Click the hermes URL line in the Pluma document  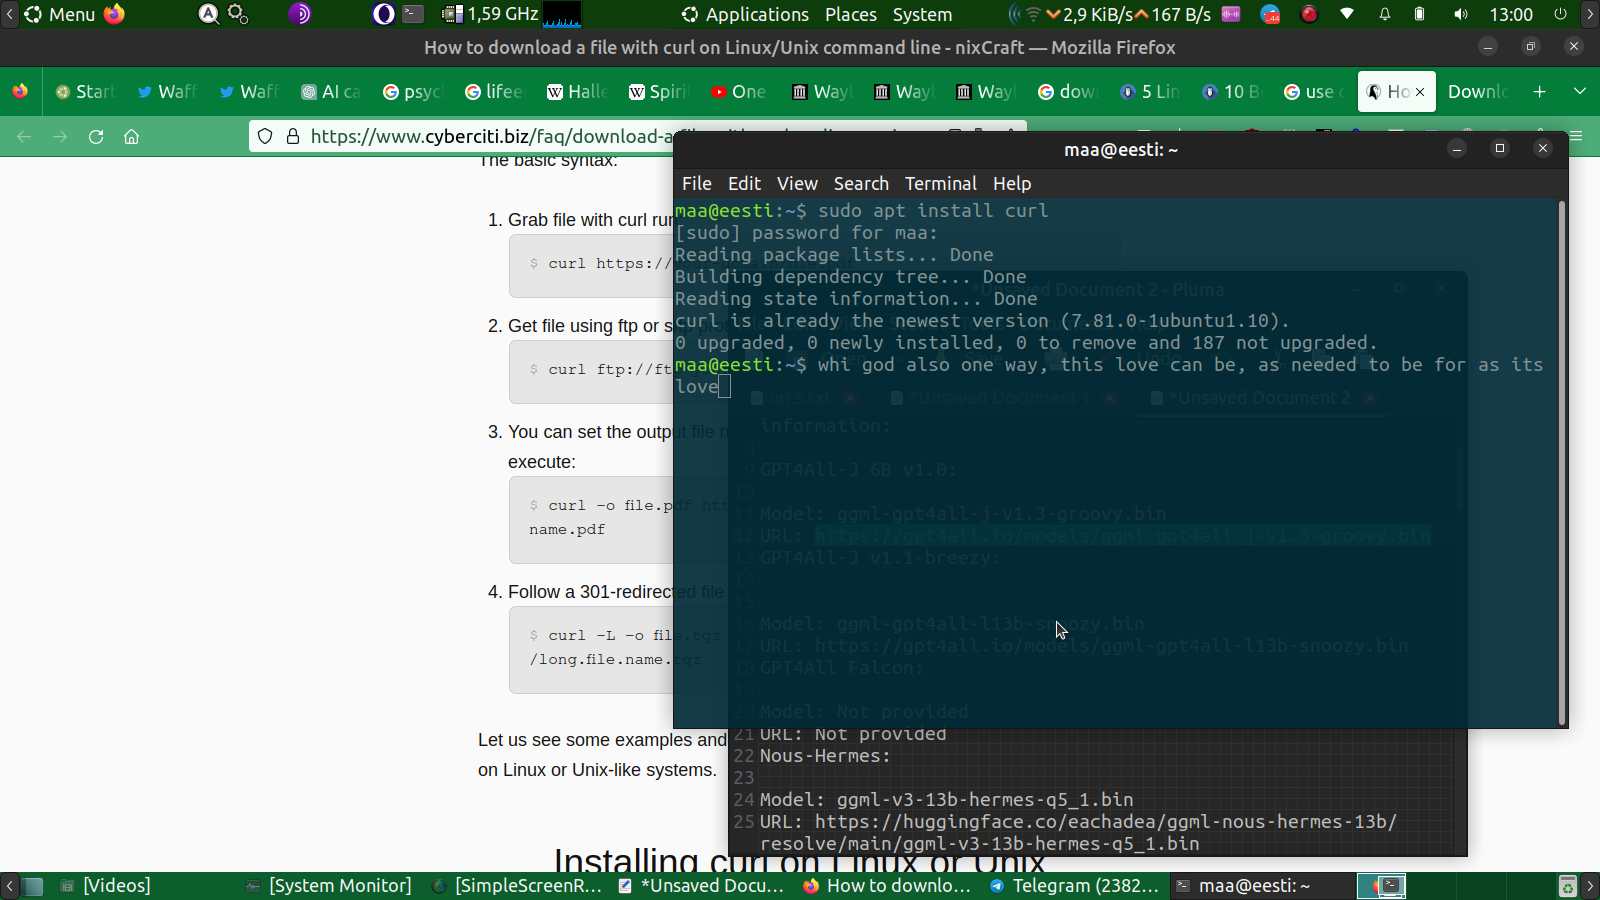point(1078,833)
